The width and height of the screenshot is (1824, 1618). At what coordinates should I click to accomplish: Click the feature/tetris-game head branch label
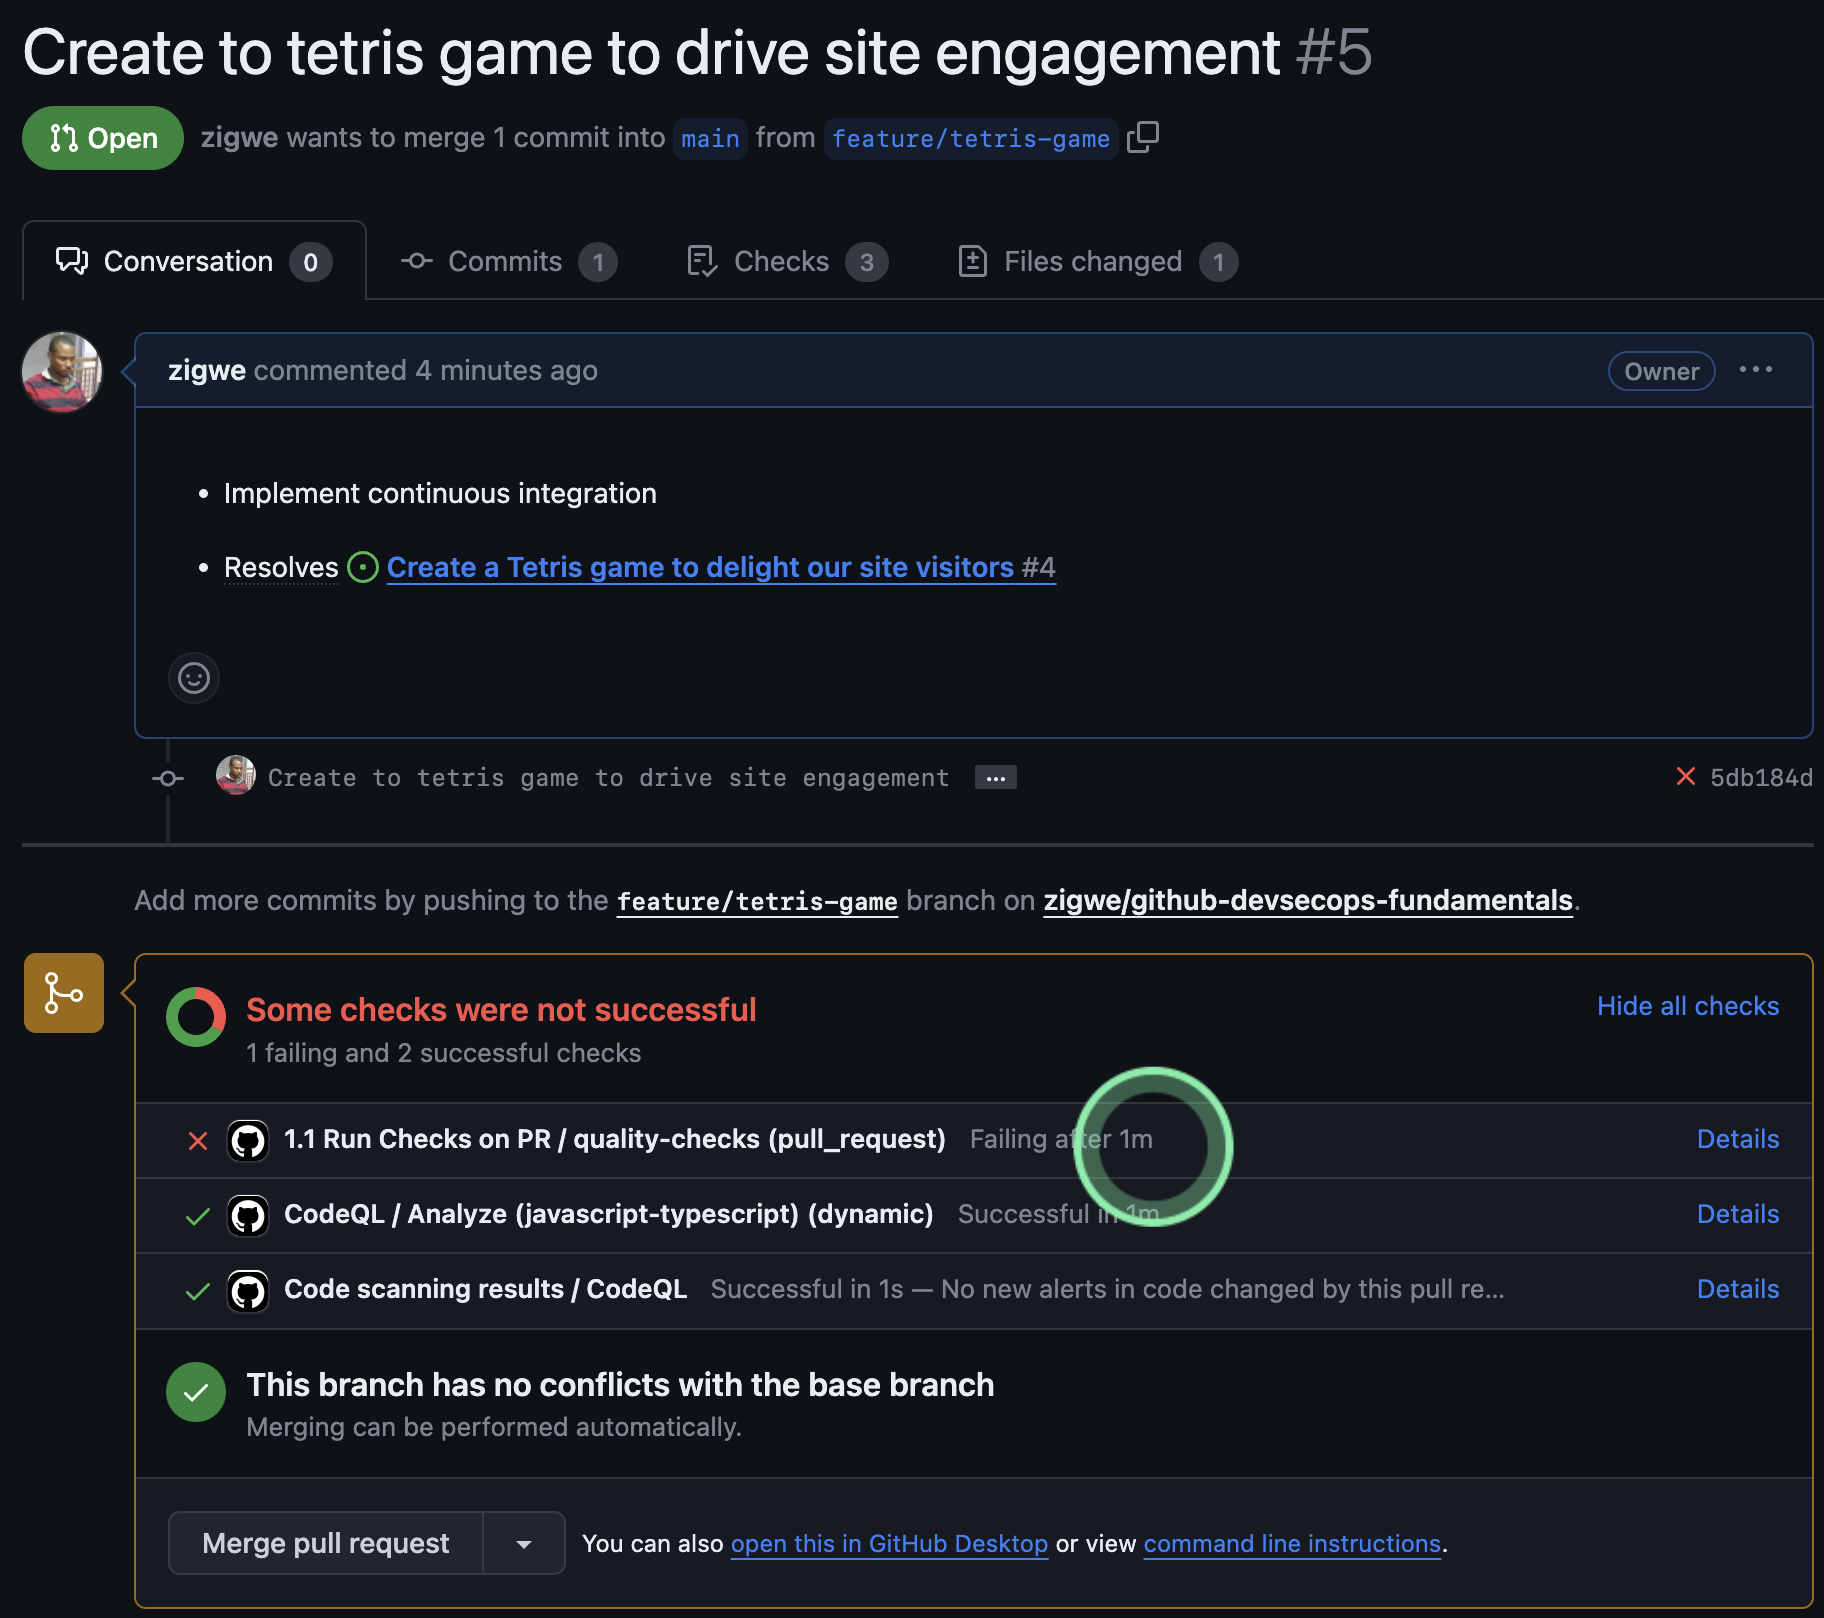point(971,138)
